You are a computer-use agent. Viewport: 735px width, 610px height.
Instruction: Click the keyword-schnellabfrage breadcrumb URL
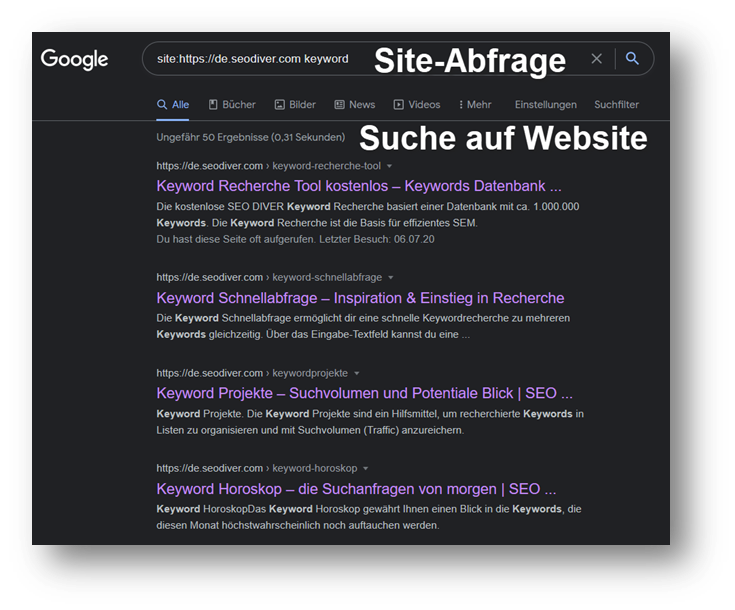click(269, 278)
